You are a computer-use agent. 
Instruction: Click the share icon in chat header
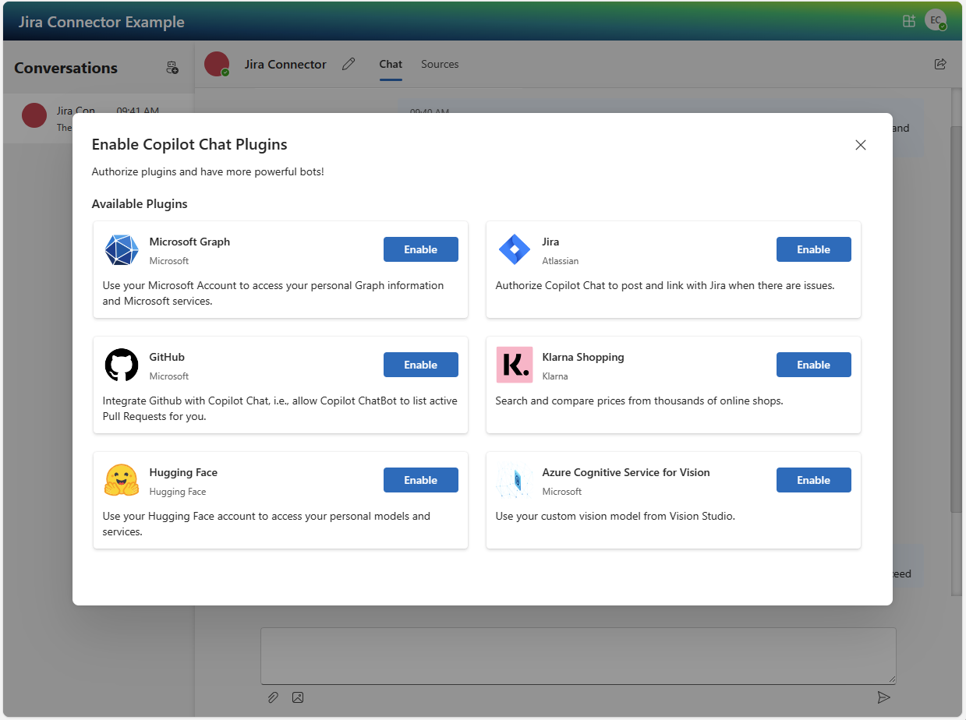point(940,64)
